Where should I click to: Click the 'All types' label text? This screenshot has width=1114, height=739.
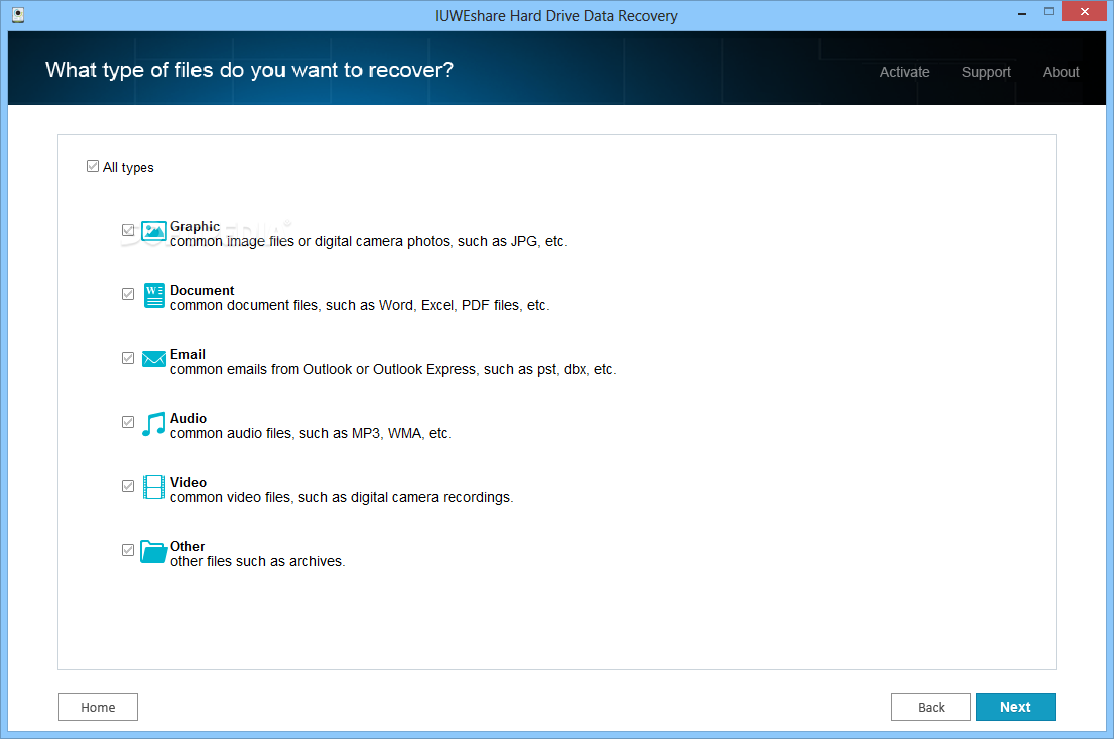pos(128,168)
